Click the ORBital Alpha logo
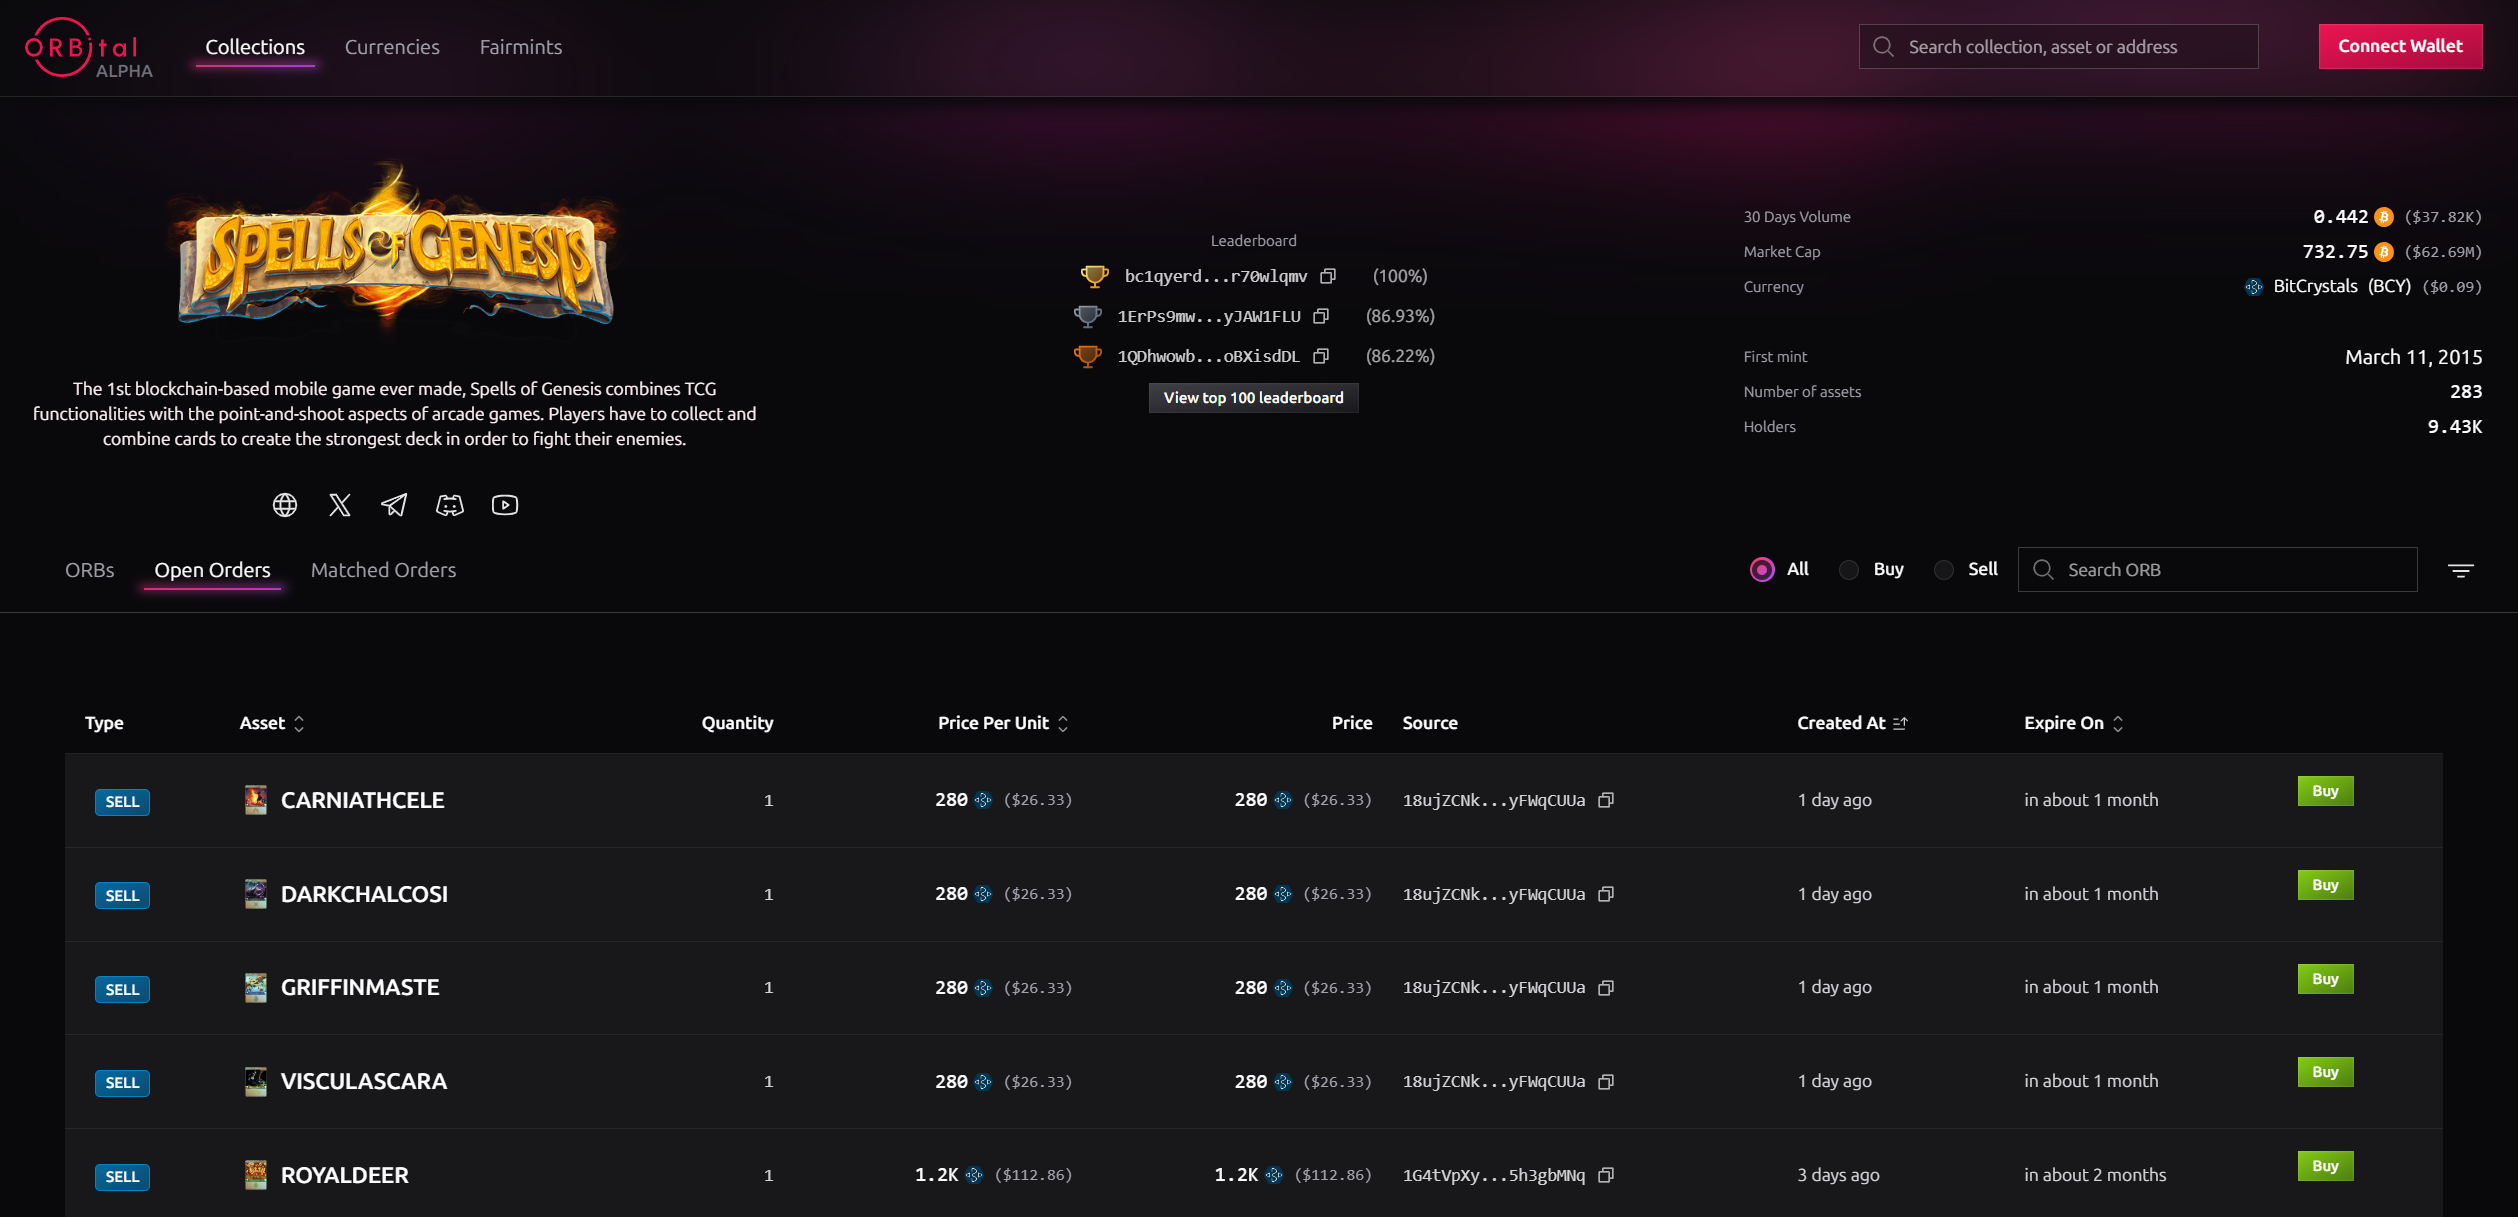2518x1217 pixels. click(x=89, y=48)
